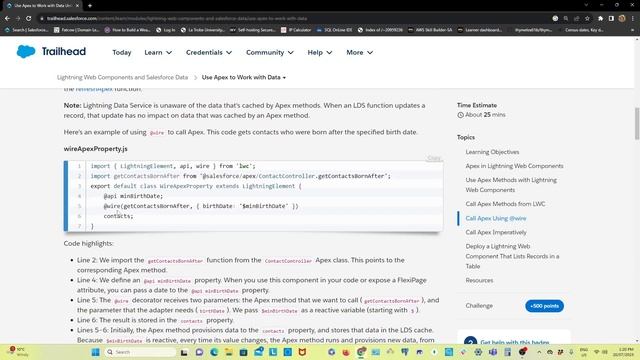
Task: Open the 'Learner dashboard' bookmark
Action: (x=479, y=30)
